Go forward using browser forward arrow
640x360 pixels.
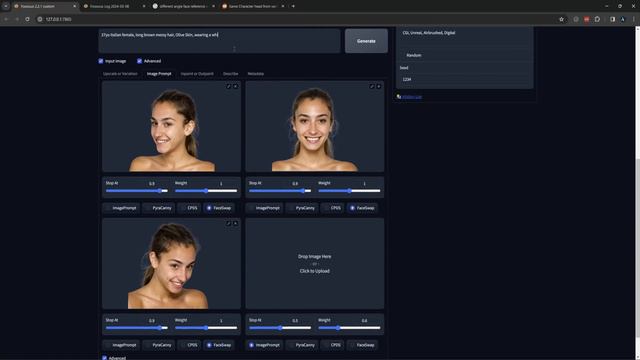coord(17,19)
